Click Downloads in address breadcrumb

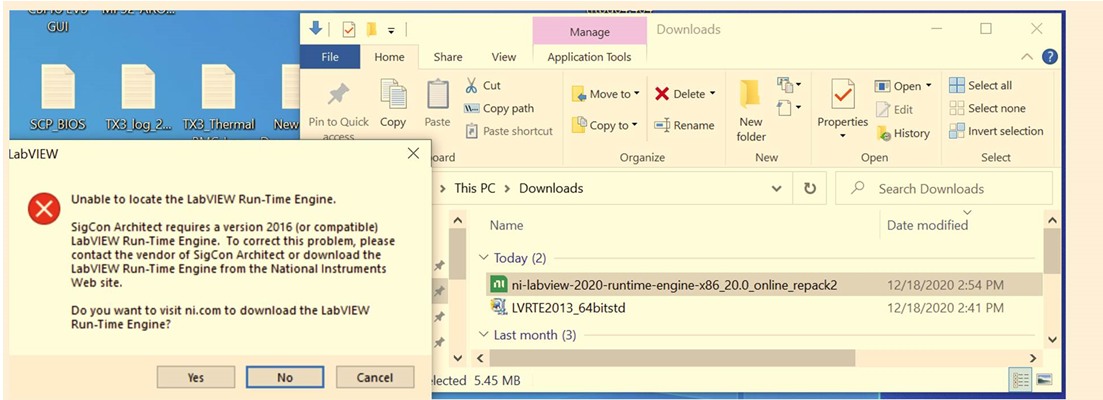(551, 188)
